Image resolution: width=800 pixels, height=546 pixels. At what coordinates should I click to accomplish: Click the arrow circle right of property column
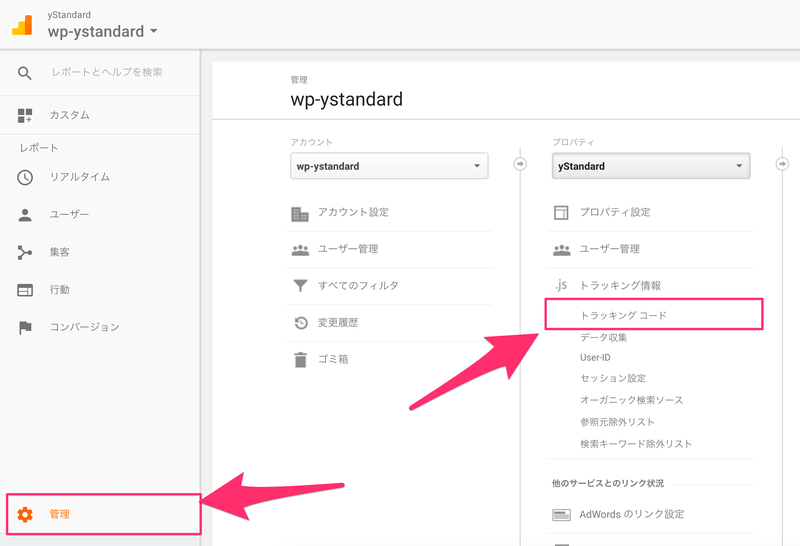pos(782,164)
